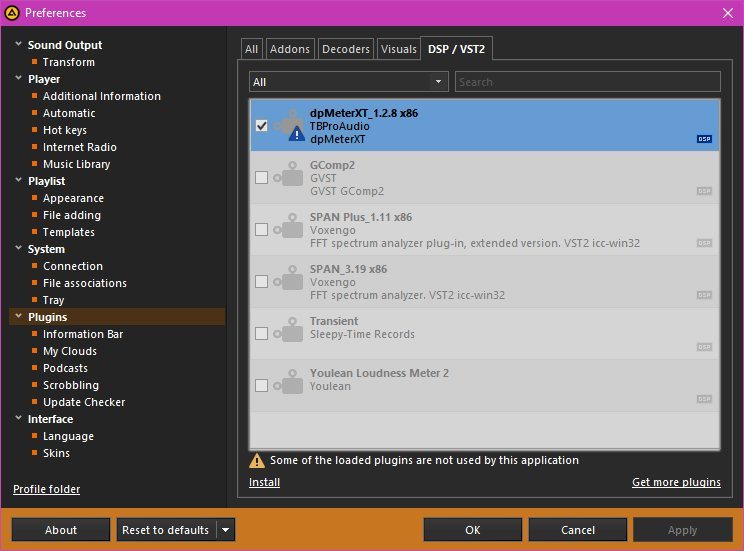This screenshot has height=551, width=744.
Task: Open Update Checker plugin settings
Action: click(x=84, y=402)
